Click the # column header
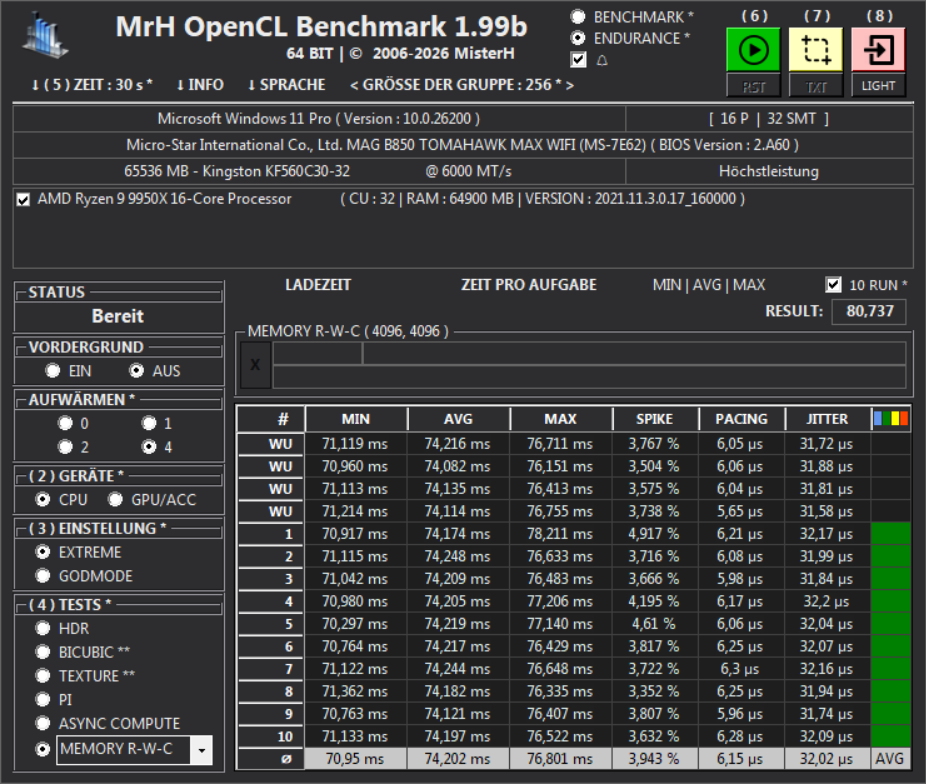Screen dimensions: 926x784 [271, 419]
